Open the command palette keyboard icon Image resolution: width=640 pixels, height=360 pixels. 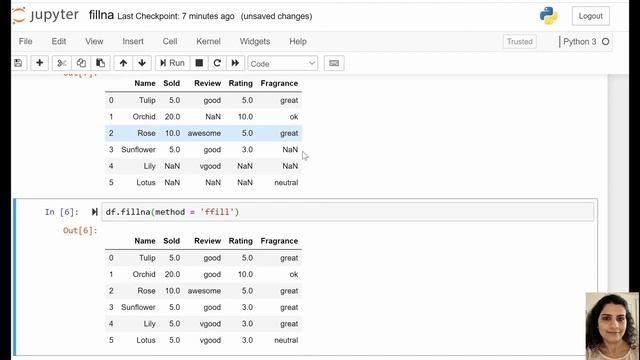pos(334,63)
